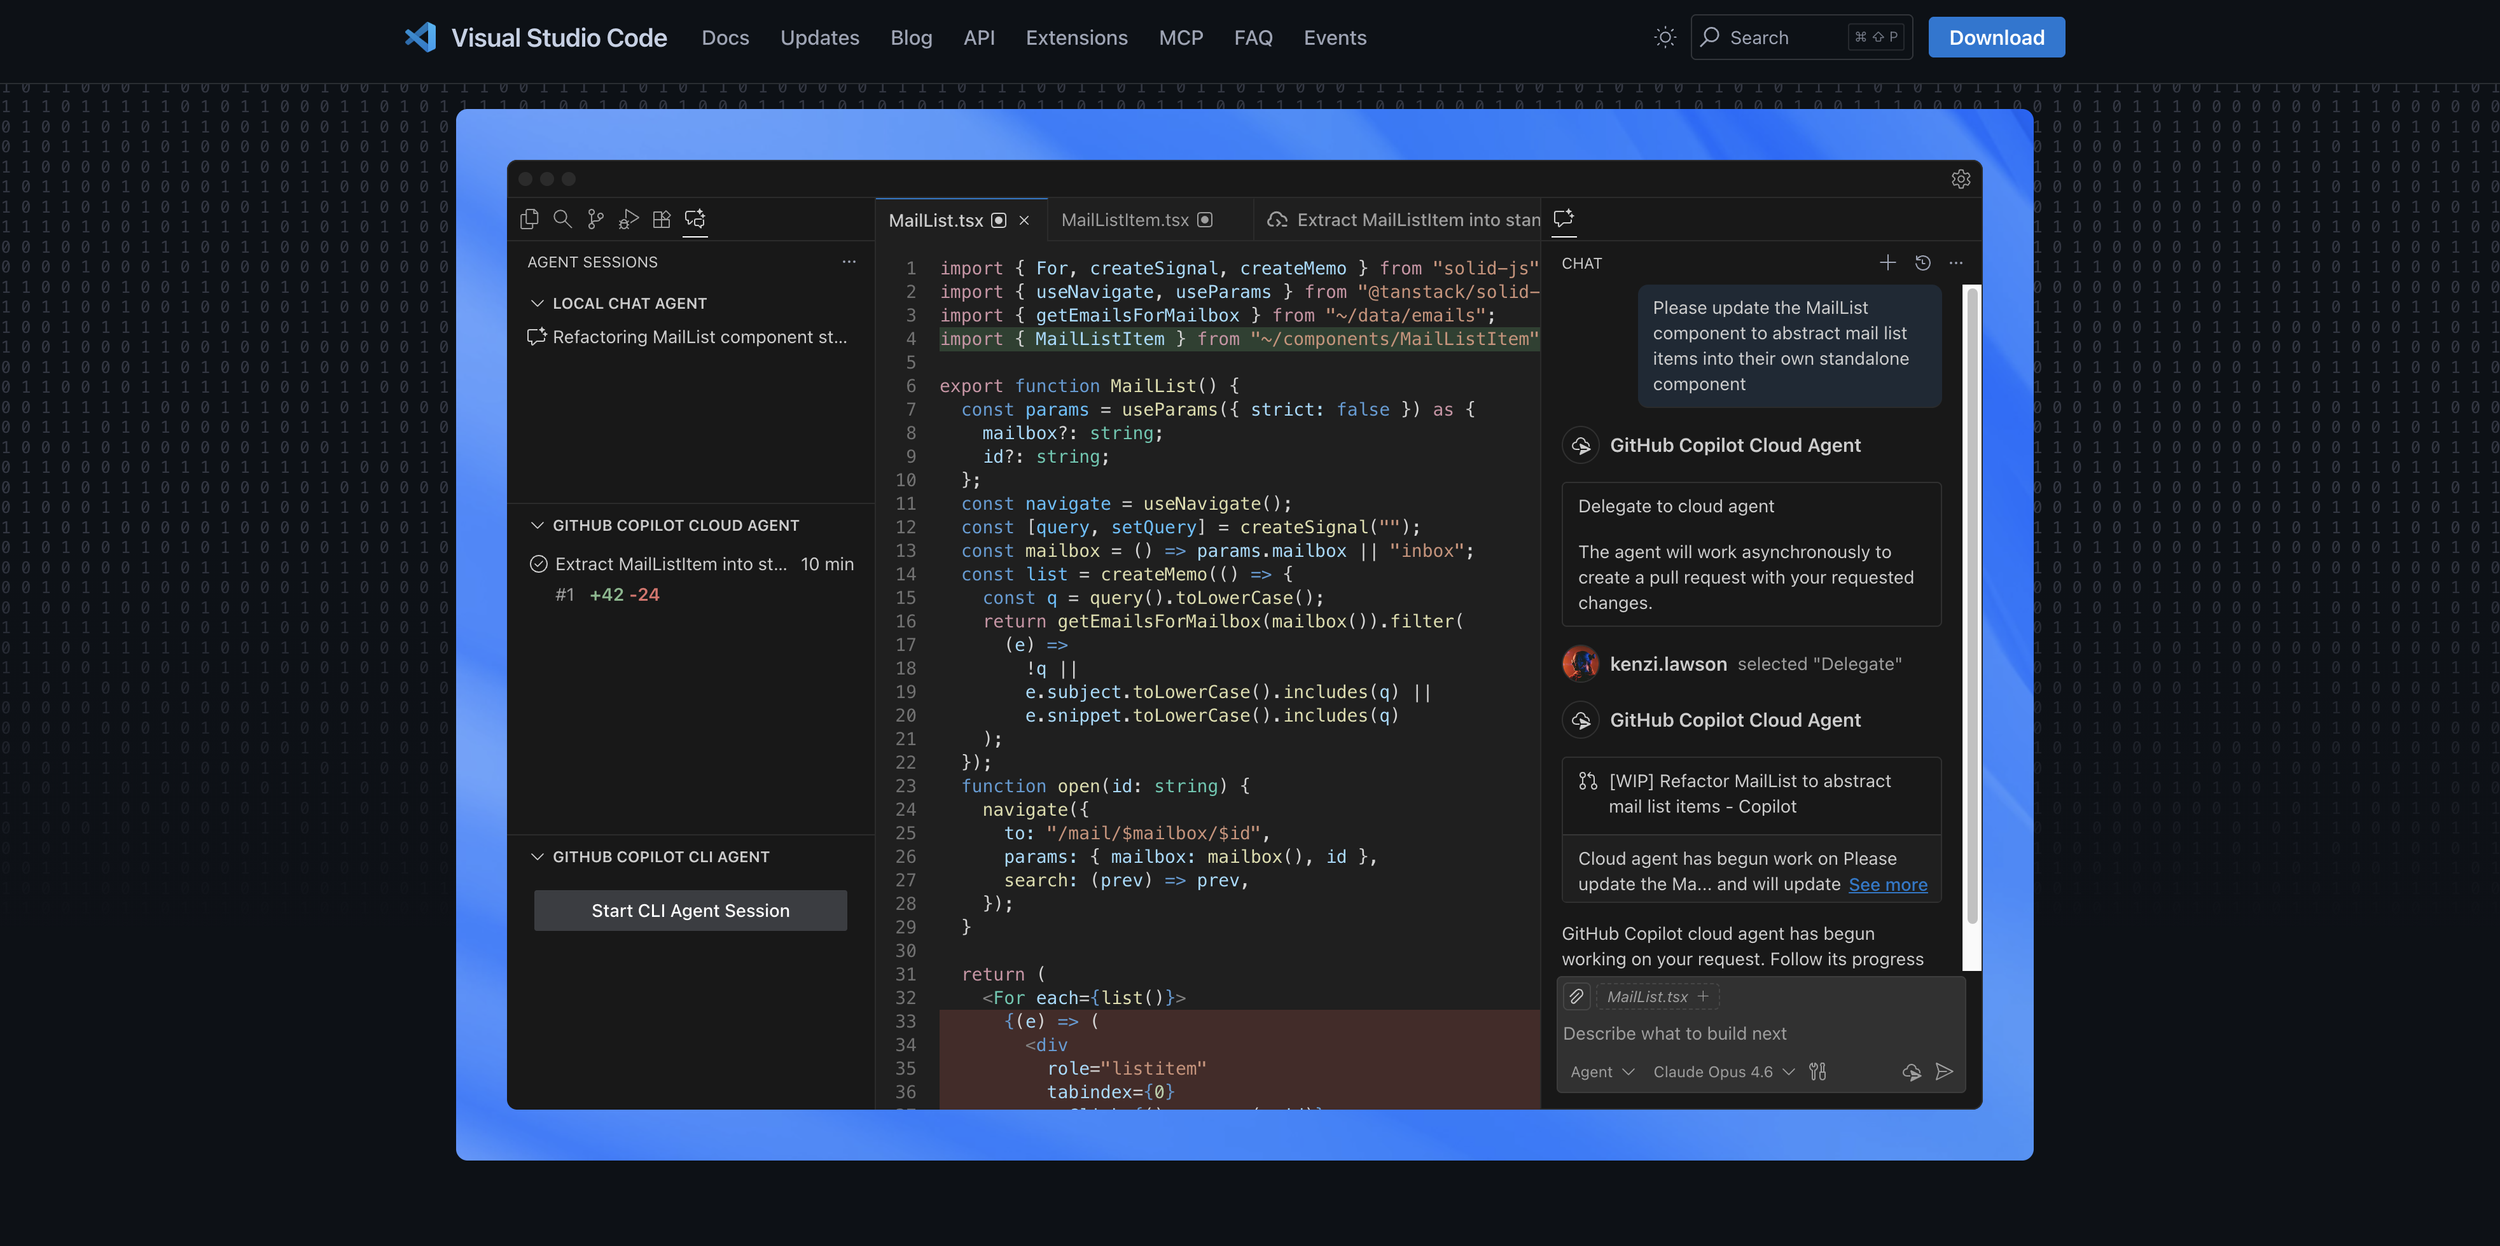The height and width of the screenshot is (1246, 2500).
Task: Open chat history clock icon
Action: point(1922,263)
